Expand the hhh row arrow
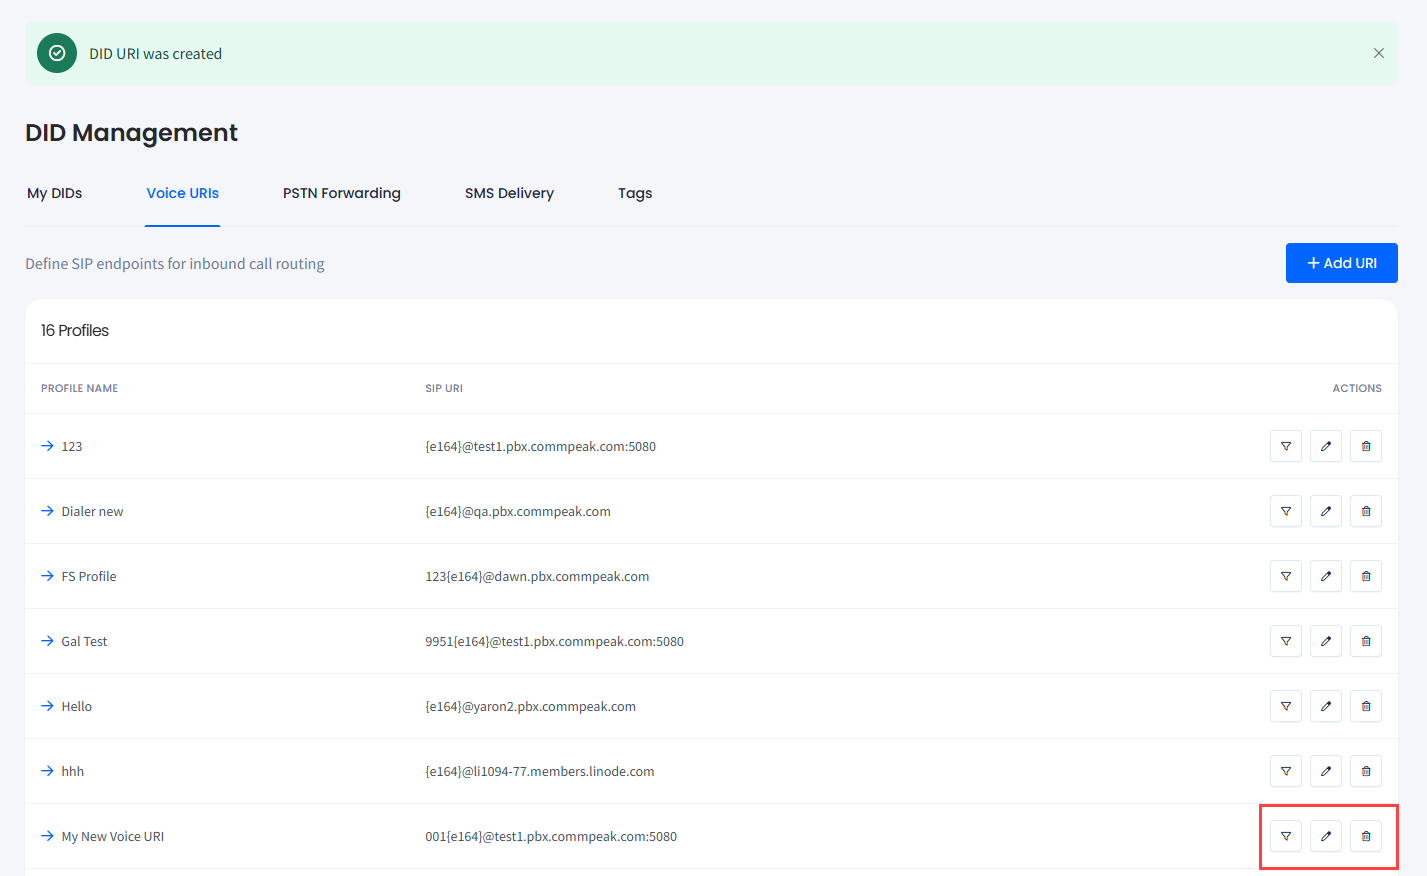This screenshot has width=1427, height=876. [x=47, y=771]
